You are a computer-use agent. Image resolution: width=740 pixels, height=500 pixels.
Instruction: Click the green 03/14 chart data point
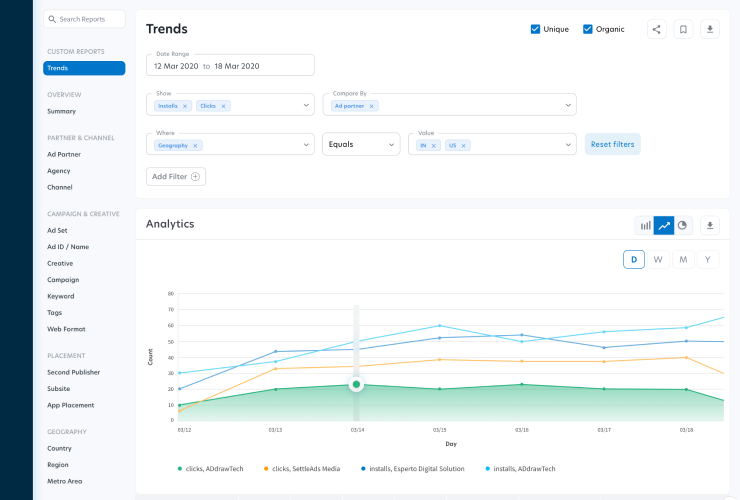pyautogui.click(x=356, y=385)
